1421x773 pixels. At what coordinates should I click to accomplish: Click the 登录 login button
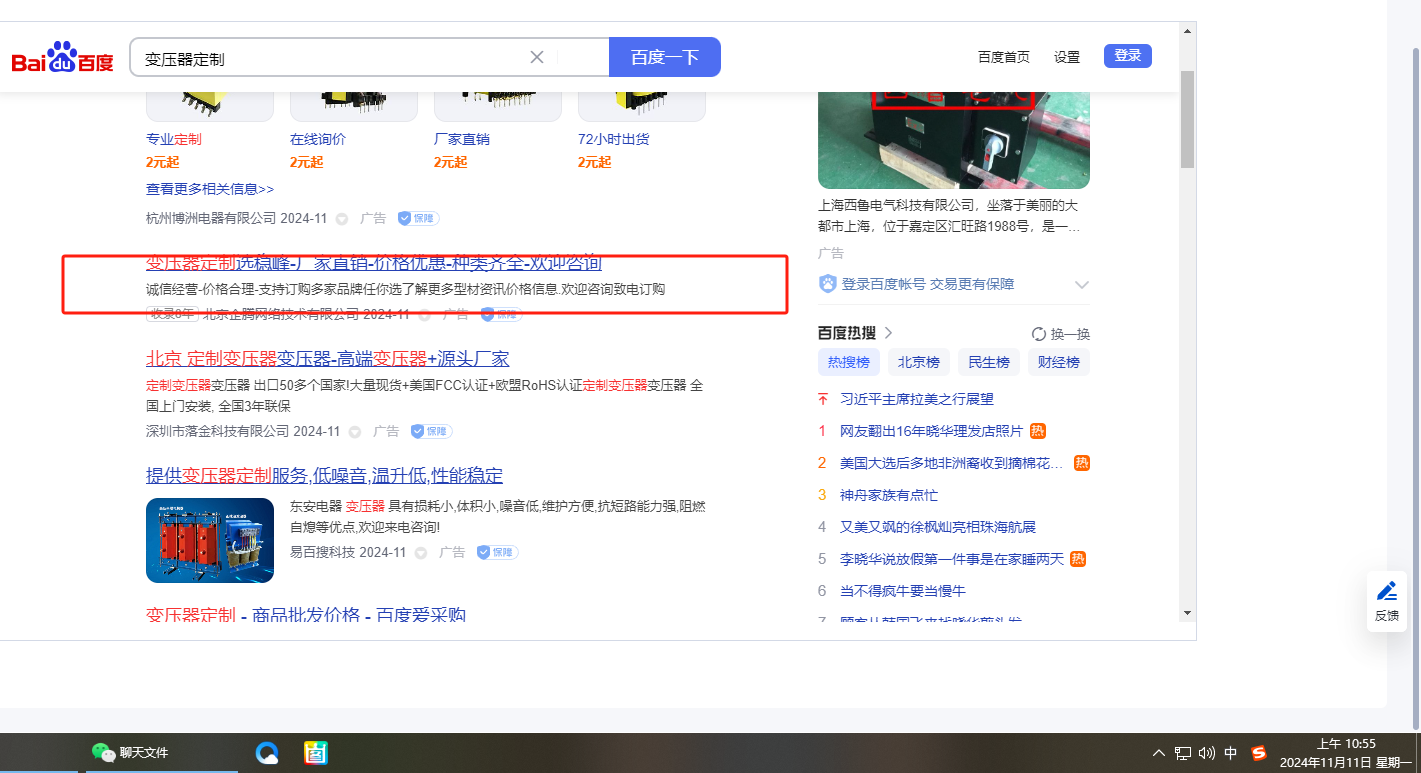pyautogui.click(x=1127, y=56)
